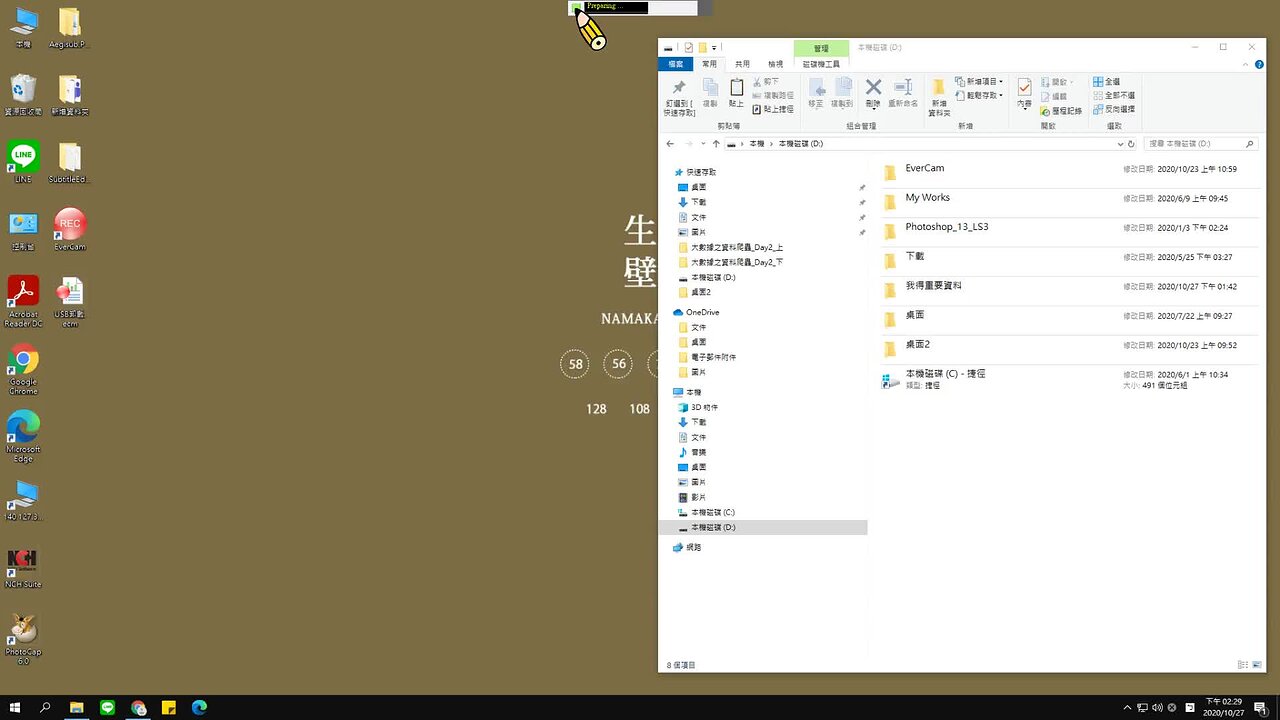Viewport: 1280px width, 720px height.
Task: Switch to the 常用 (Home) ribbon tab
Action: 709,64
